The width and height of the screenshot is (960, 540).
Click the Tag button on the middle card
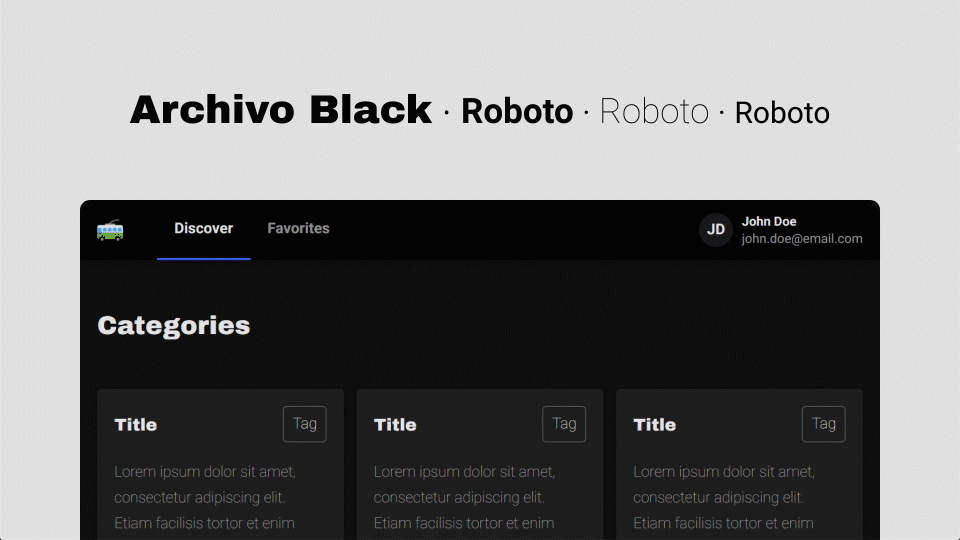564,424
